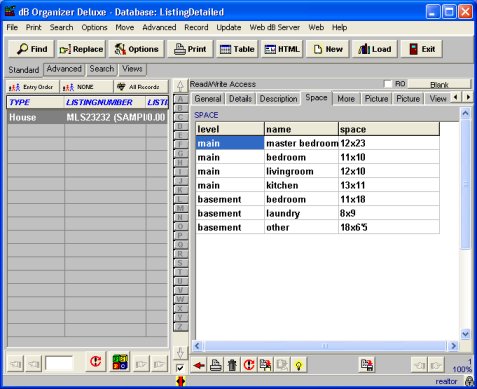Click the Exit toolbar button
The height and width of the screenshot is (389, 477).
pos(422,49)
